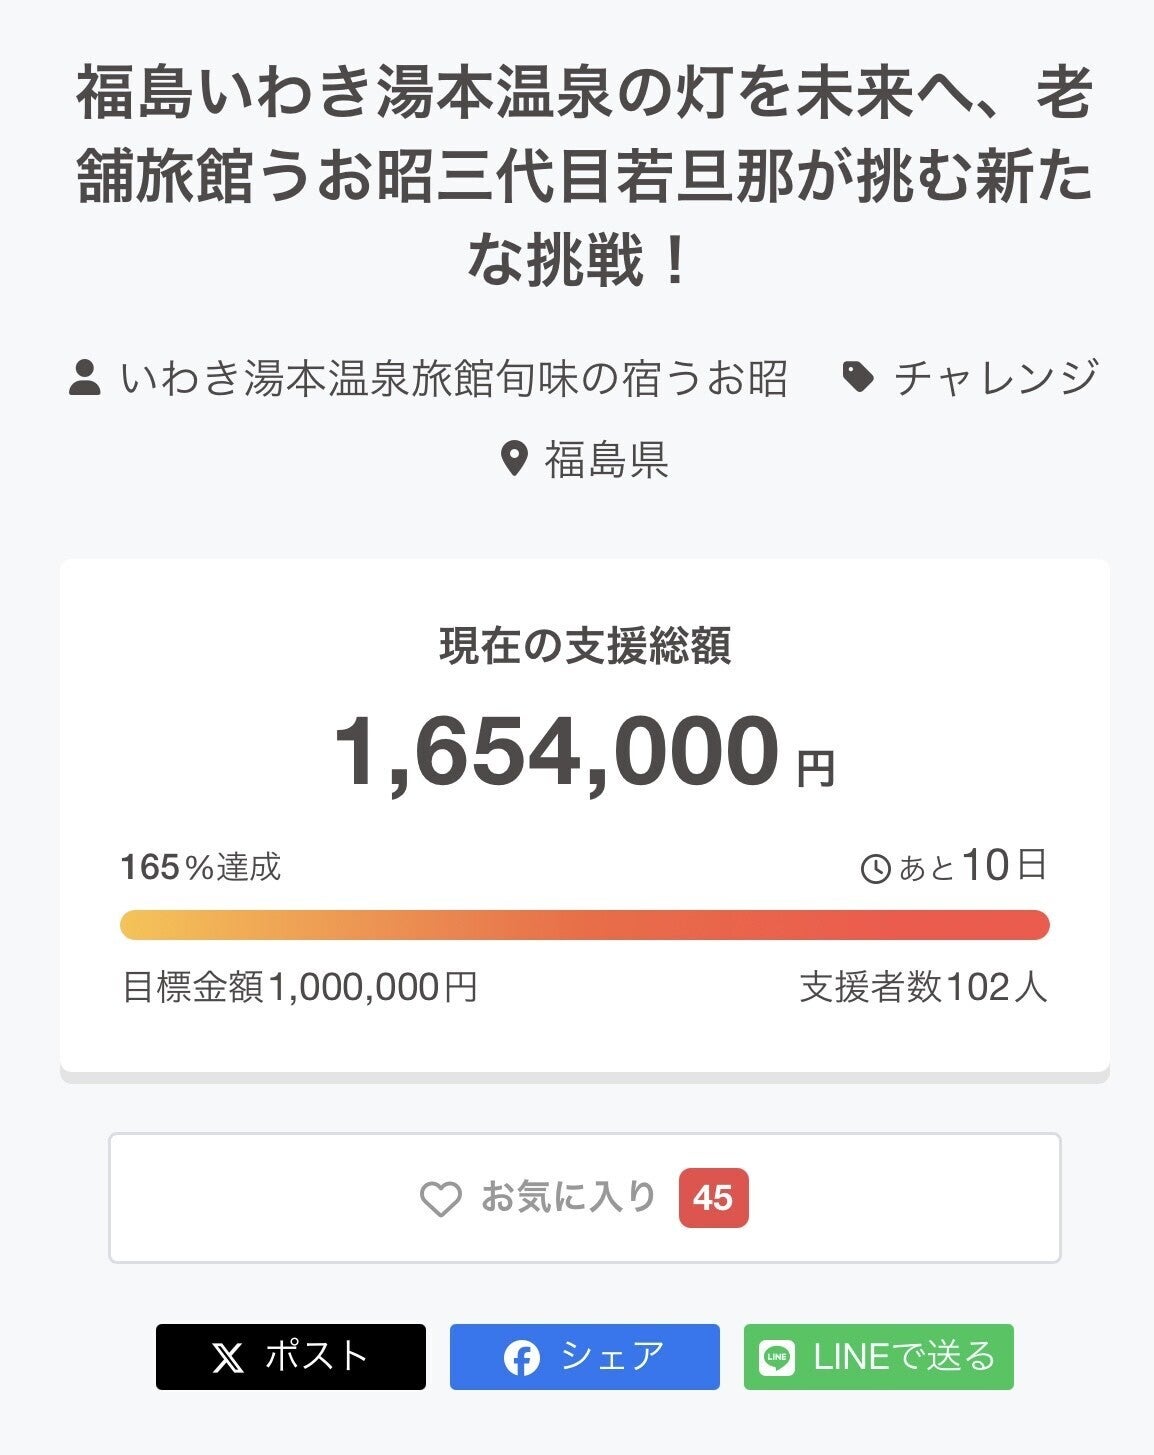Click the LINE logo on the green button
The width and height of the screenshot is (1154, 1455).
coord(777,1357)
